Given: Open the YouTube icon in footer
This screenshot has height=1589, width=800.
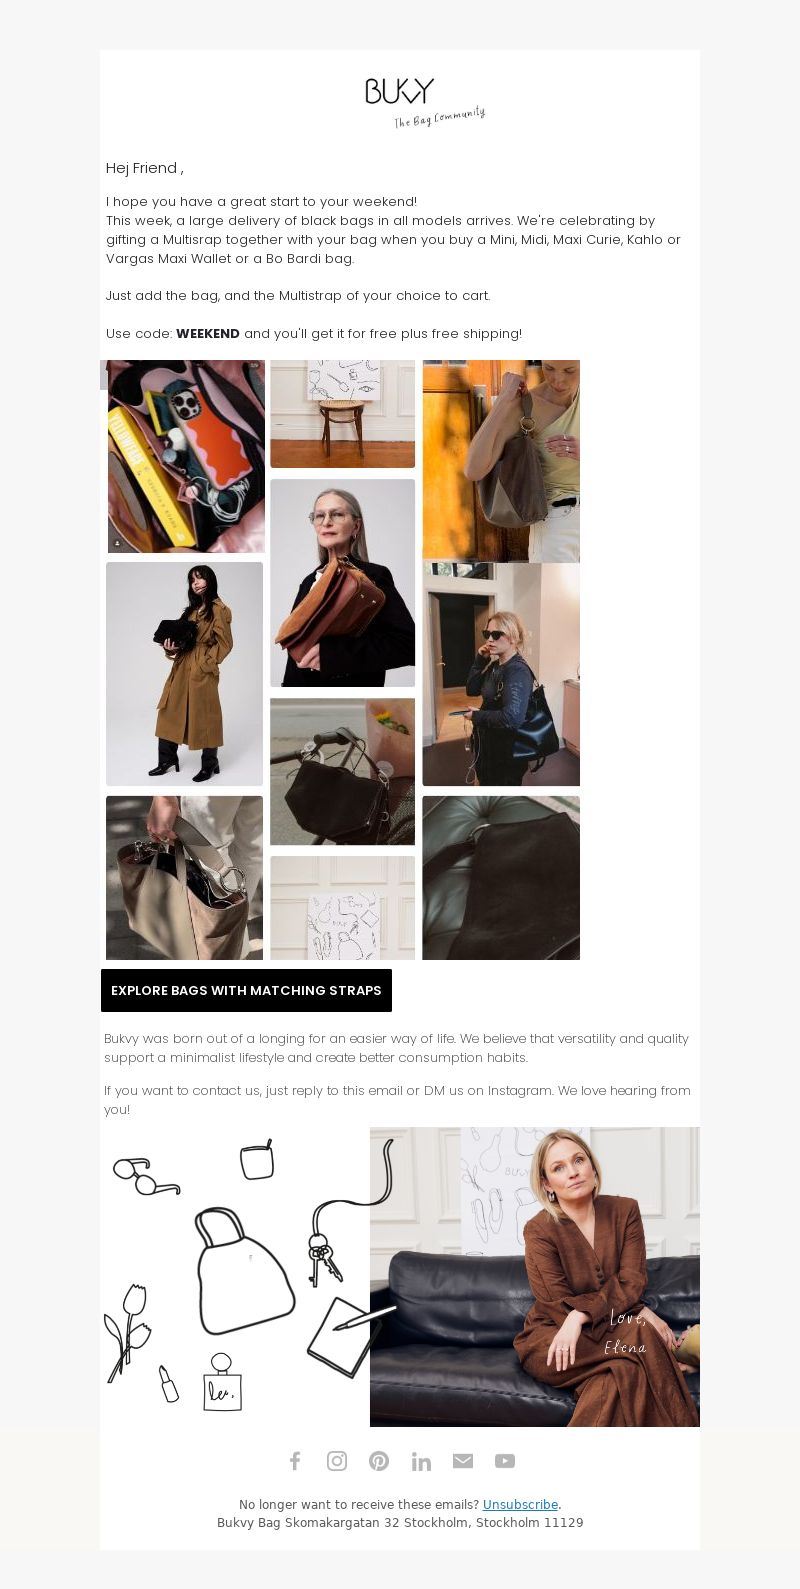Looking at the screenshot, I should pos(505,1461).
